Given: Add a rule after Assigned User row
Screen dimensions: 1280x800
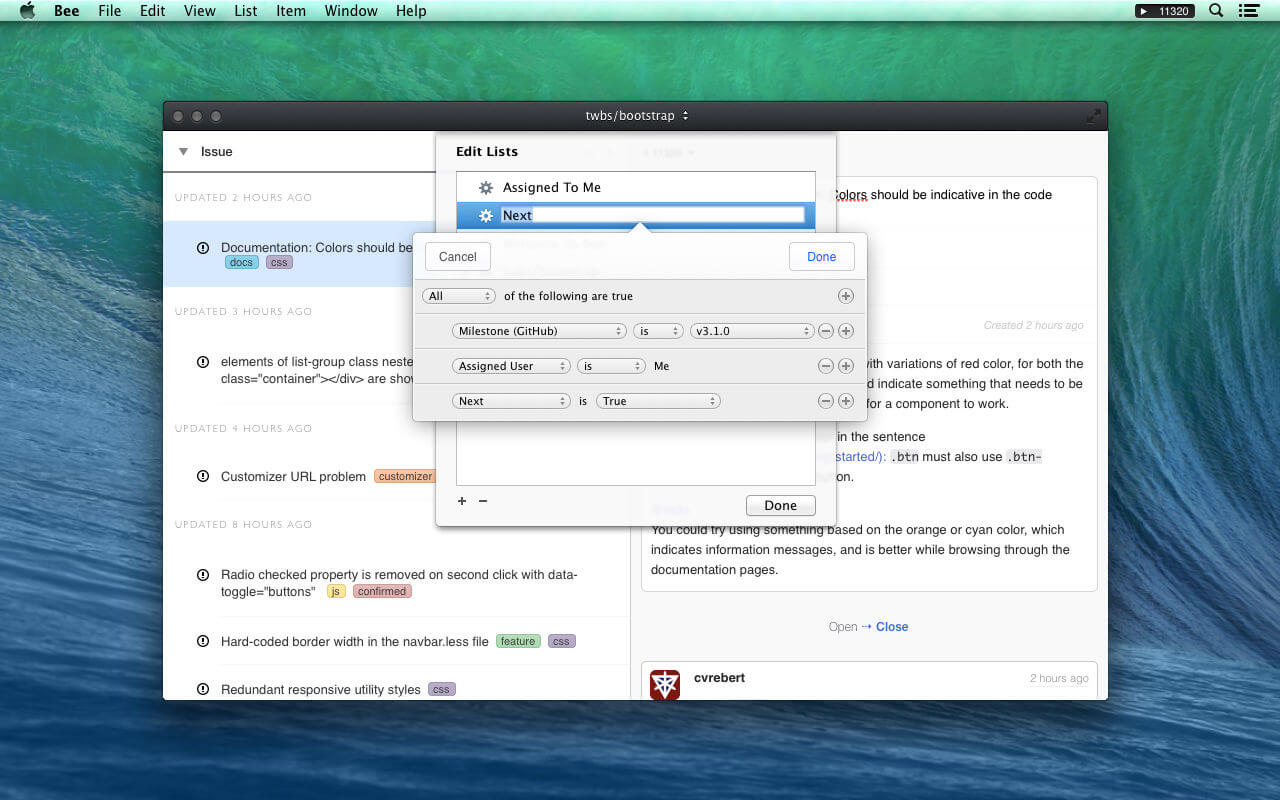Looking at the screenshot, I should tap(845, 366).
